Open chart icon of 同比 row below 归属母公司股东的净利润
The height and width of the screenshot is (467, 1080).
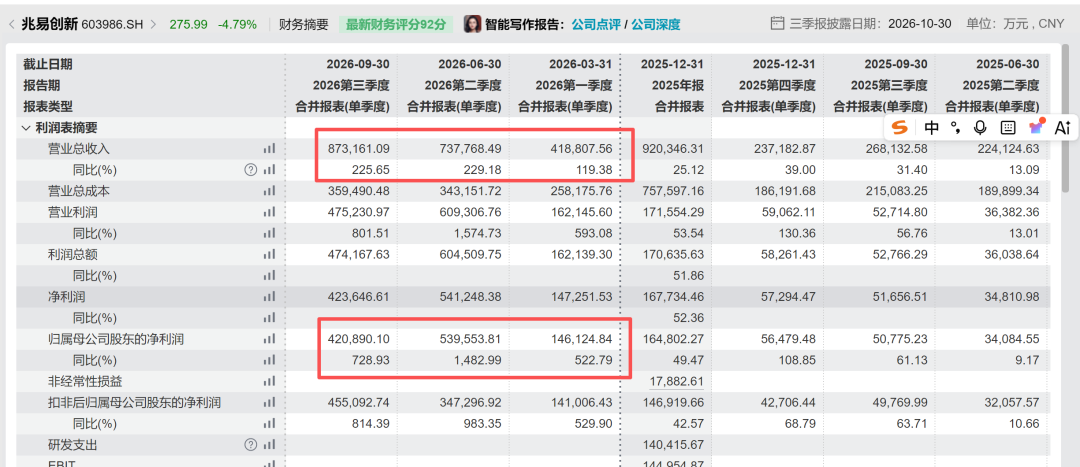[x=269, y=360]
